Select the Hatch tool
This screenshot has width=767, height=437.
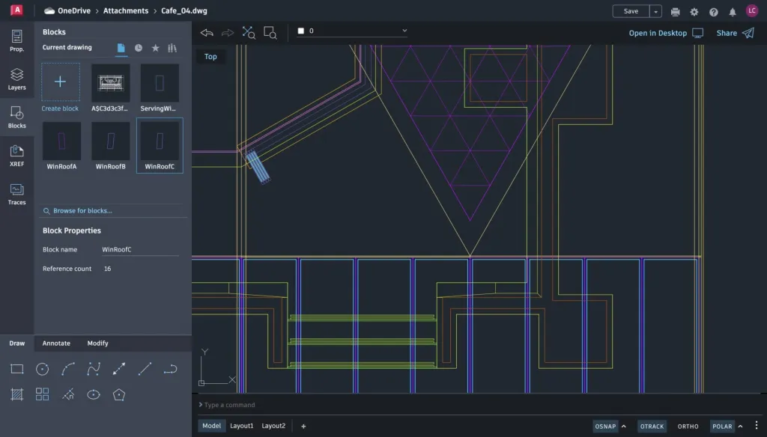17,394
